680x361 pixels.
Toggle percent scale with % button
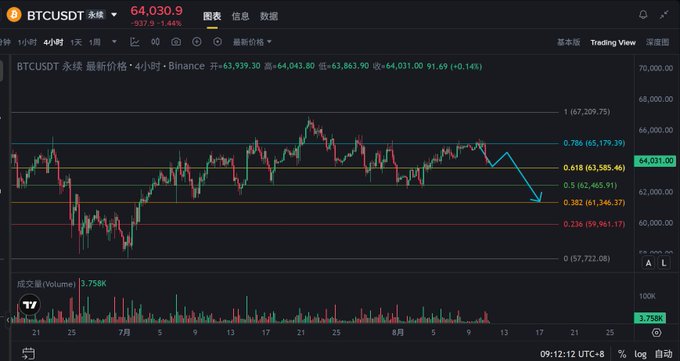tap(622, 354)
